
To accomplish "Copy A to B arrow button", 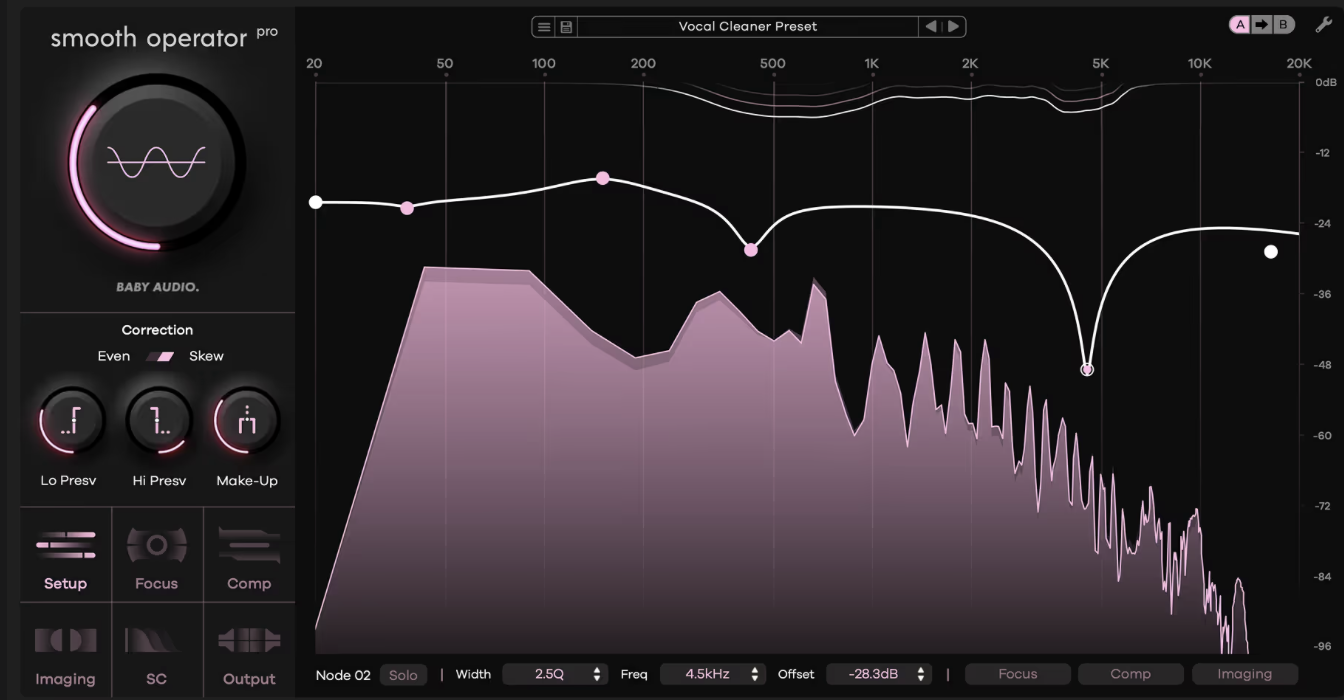I will point(1262,25).
